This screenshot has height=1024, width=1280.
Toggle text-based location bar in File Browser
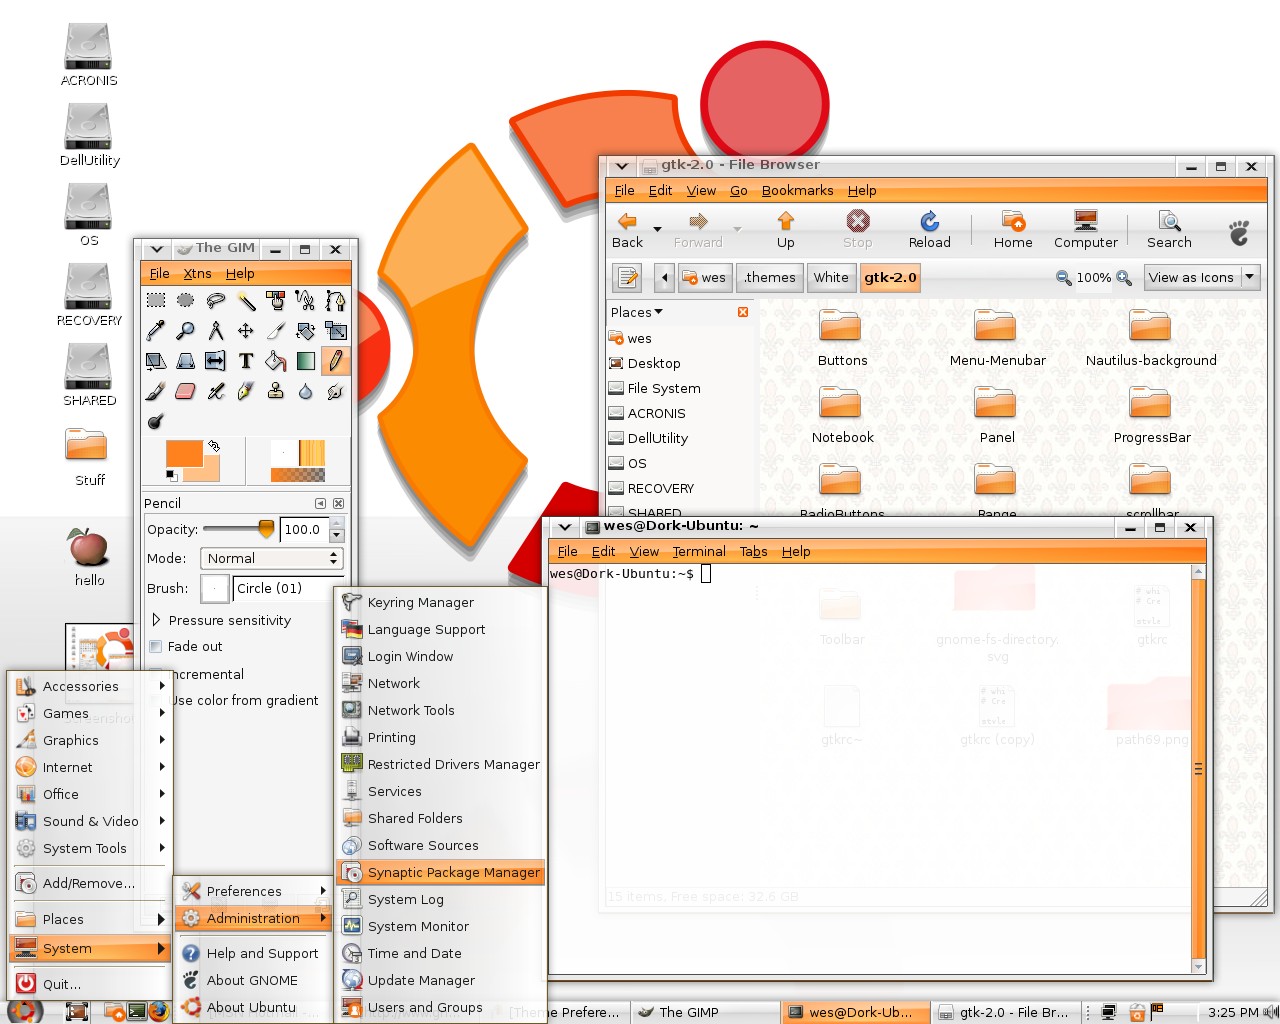click(x=627, y=277)
